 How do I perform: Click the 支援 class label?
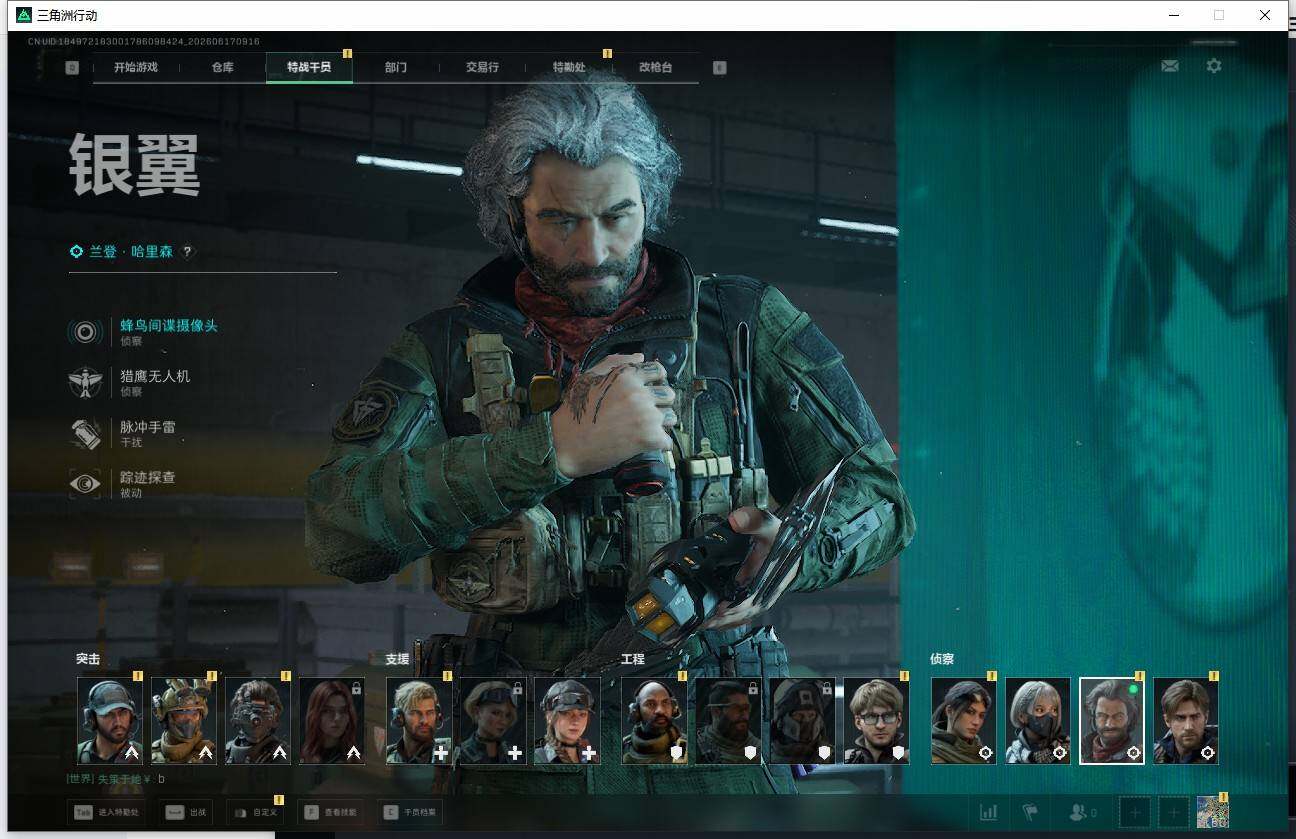coord(397,659)
